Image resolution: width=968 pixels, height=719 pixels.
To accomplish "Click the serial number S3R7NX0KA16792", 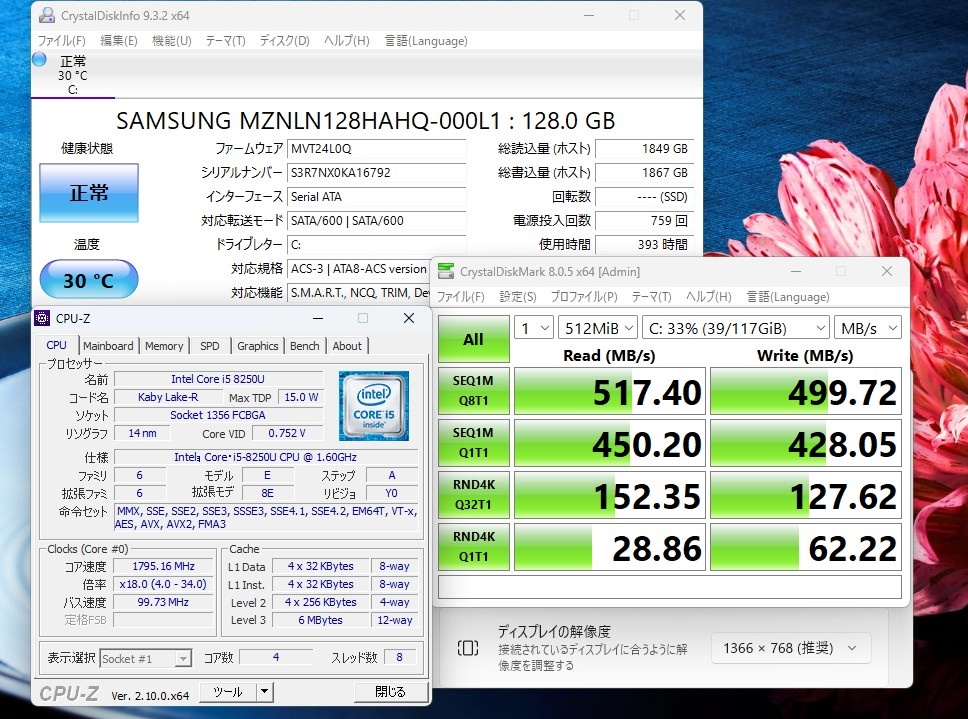I will [x=377, y=173].
